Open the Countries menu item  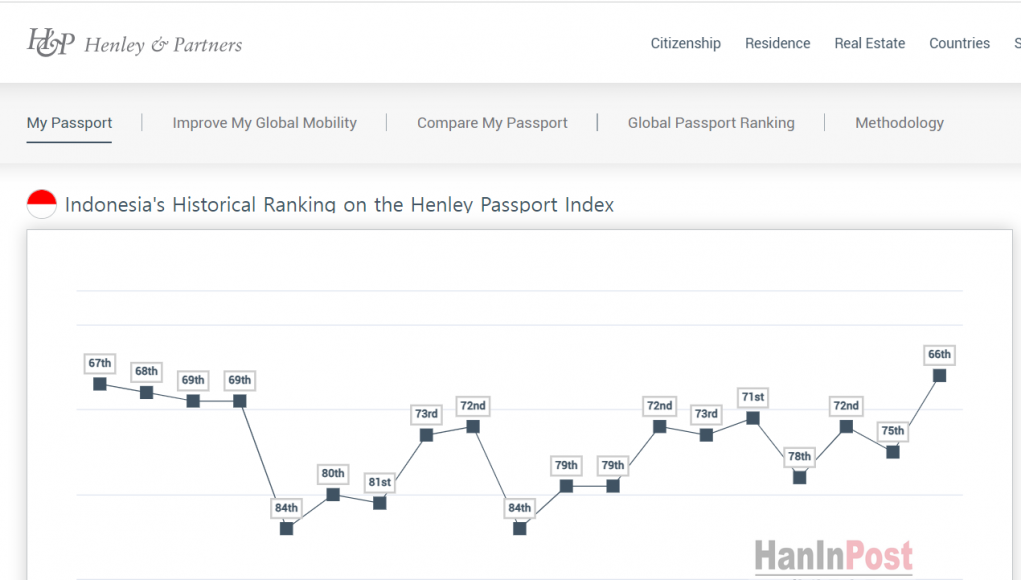(x=959, y=43)
